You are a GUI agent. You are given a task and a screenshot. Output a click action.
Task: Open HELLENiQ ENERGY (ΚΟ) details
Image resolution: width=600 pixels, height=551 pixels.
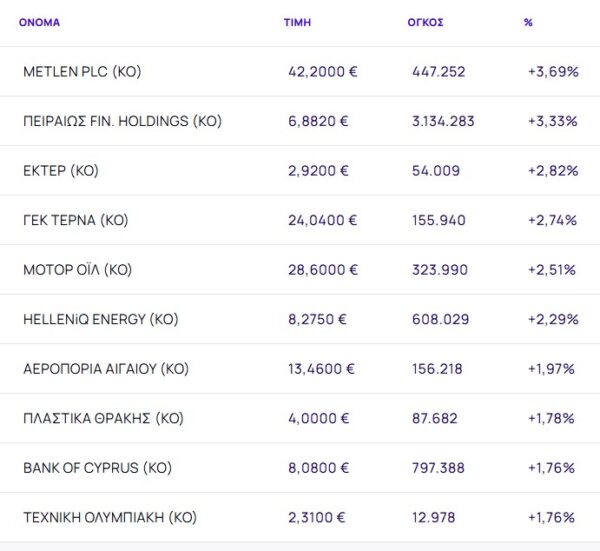[x=100, y=320]
